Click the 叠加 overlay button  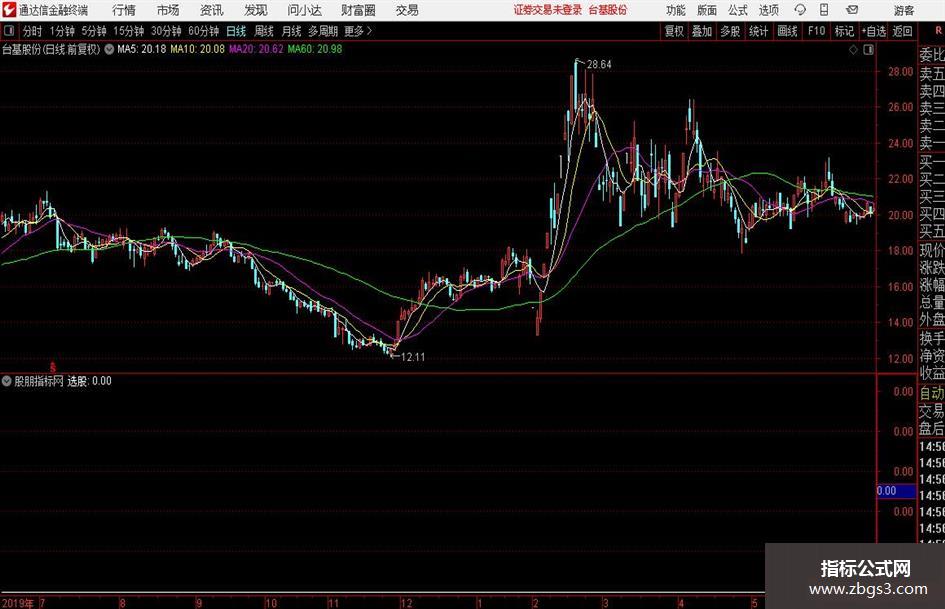[x=702, y=31]
